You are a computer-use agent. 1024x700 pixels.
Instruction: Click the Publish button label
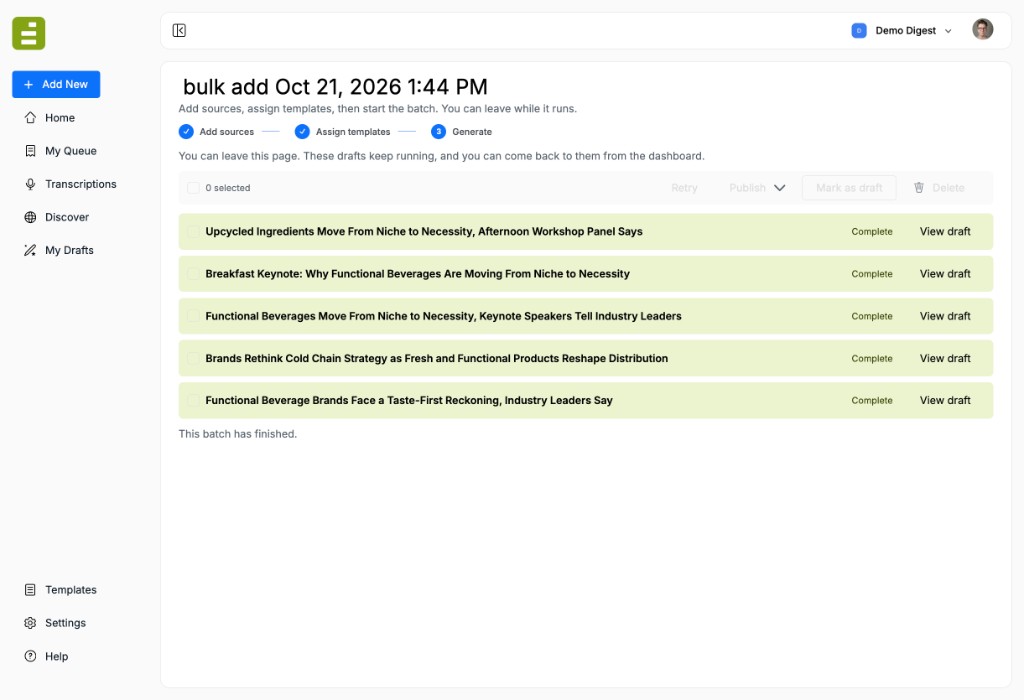(747, 188)
